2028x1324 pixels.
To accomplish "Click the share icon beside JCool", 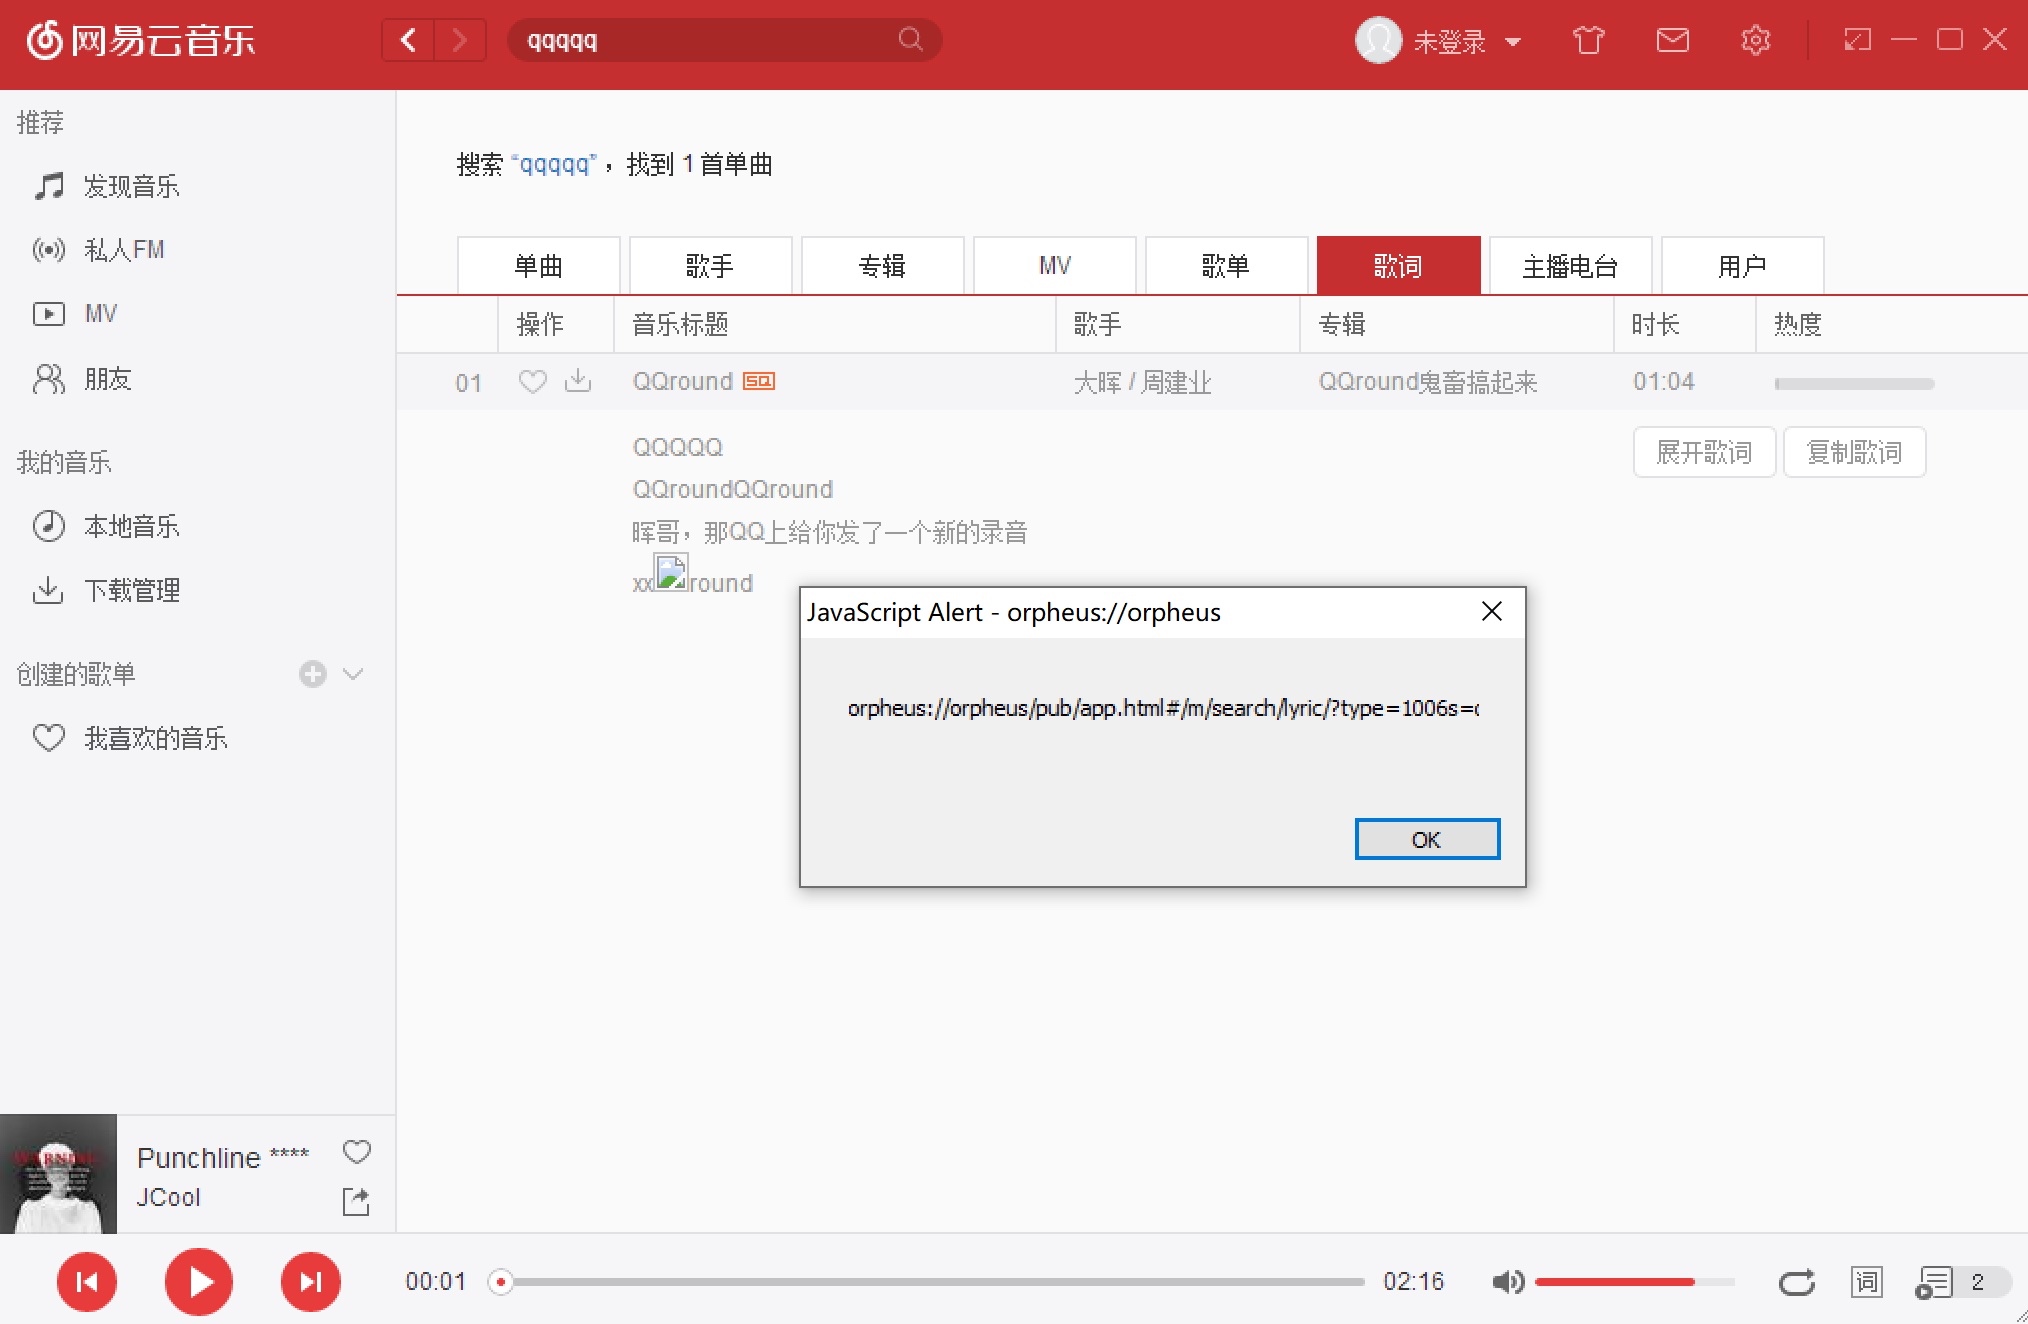I will click(x=356, y=1201).
